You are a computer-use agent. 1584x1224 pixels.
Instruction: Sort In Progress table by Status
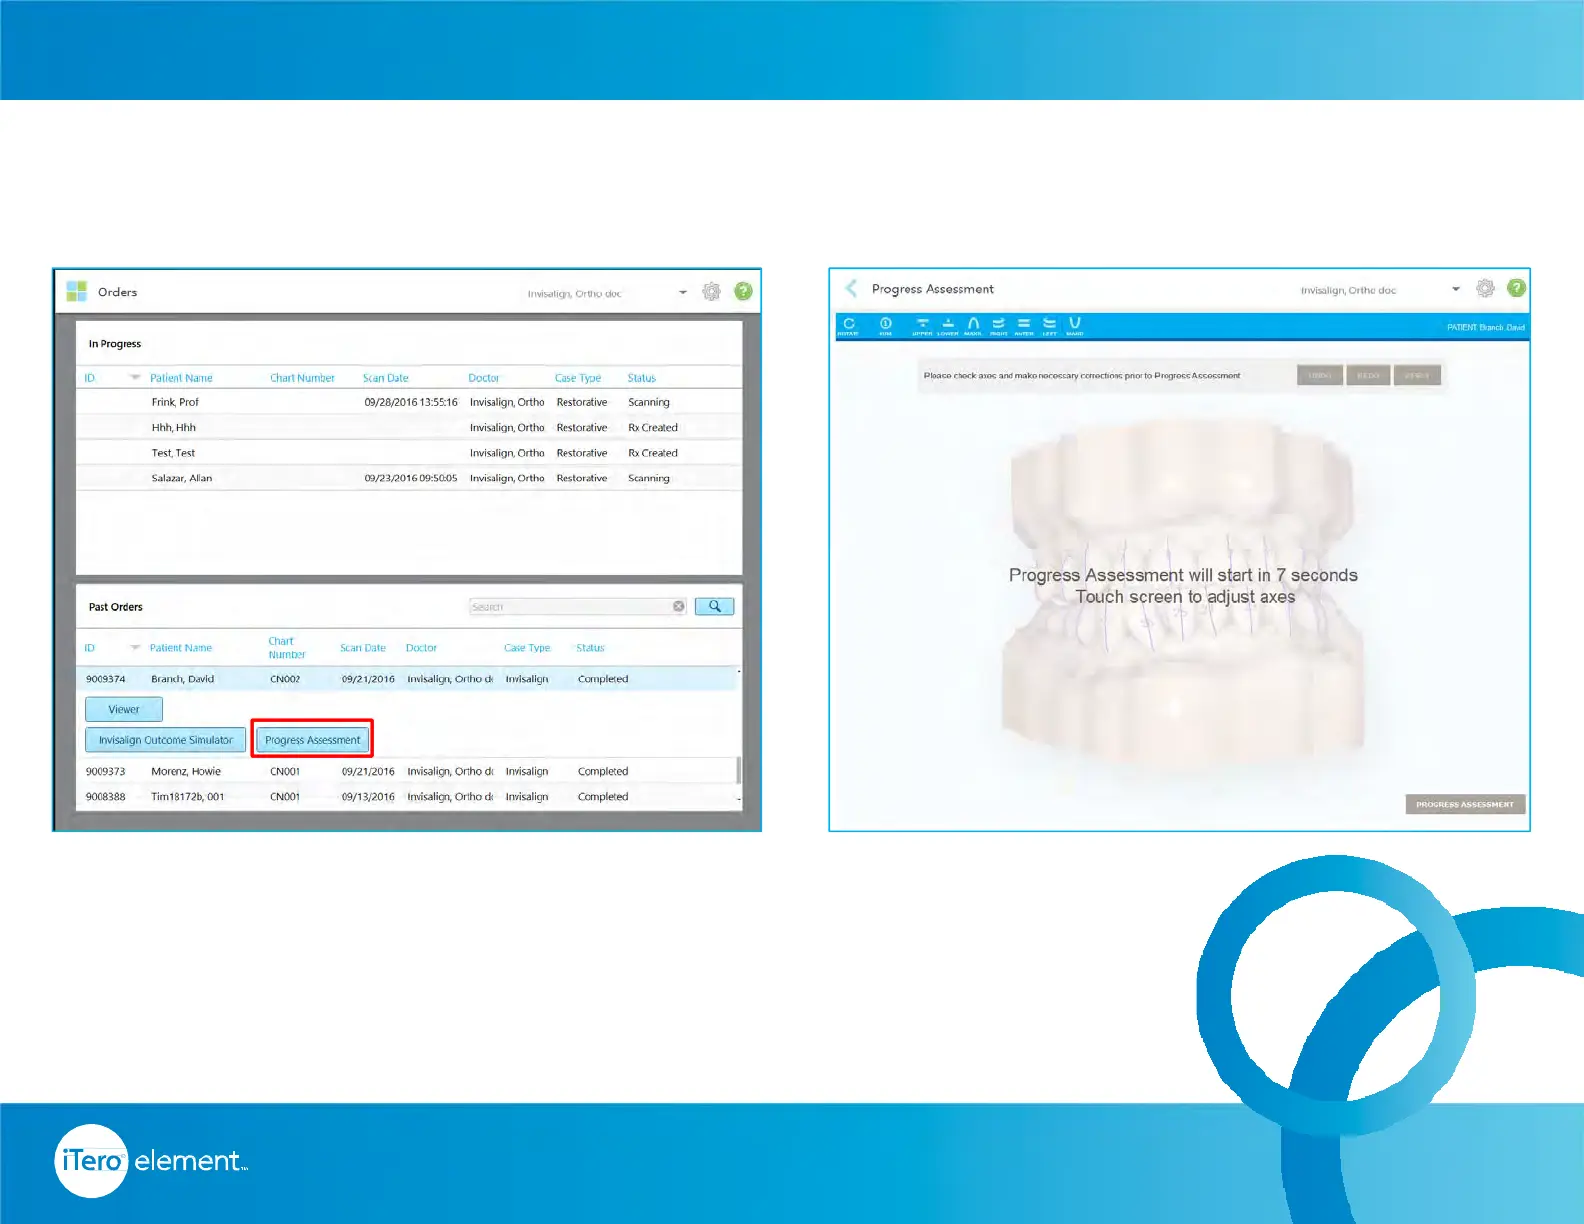click(641, 378)
